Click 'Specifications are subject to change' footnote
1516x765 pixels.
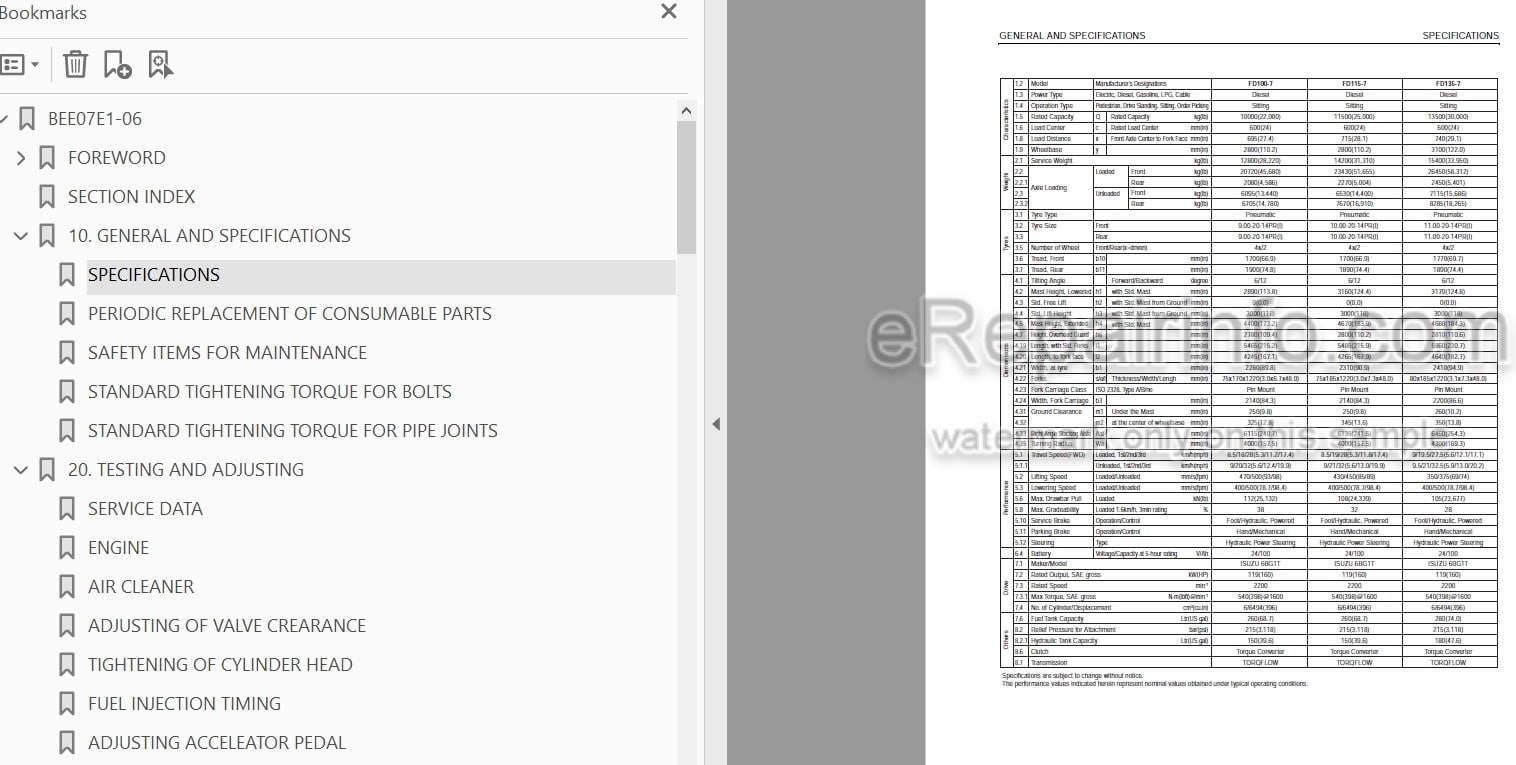[1072, 676]
